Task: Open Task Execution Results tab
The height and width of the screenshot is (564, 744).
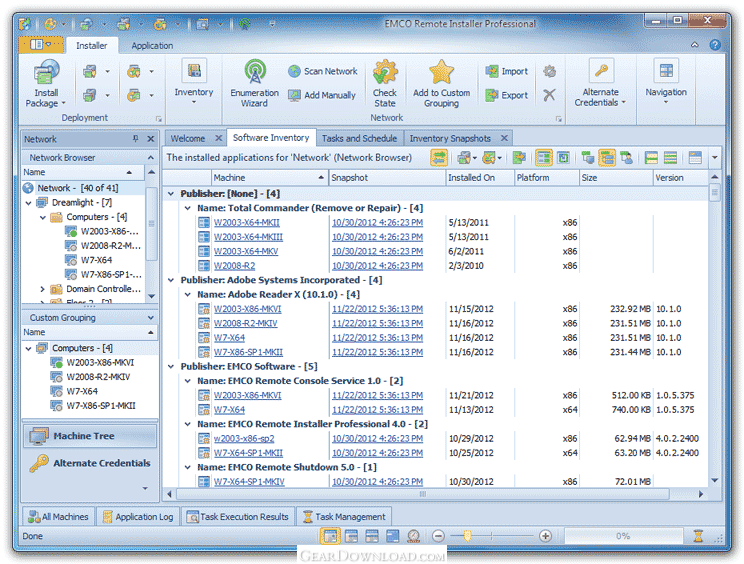Action: (x=238, y=517)
